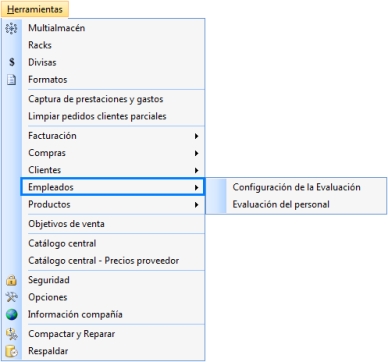This screenshot has height=362, width=388.
Task: Click the dollar sign icon beside Divisas
Action: point(12,62)
